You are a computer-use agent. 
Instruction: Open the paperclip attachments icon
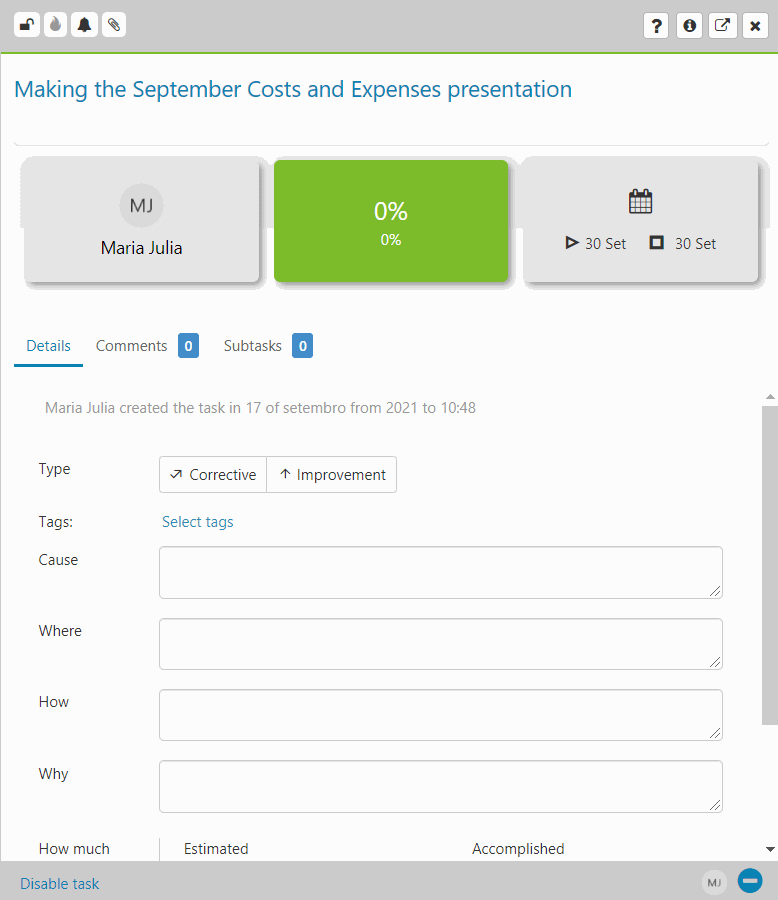coord(114,25)
